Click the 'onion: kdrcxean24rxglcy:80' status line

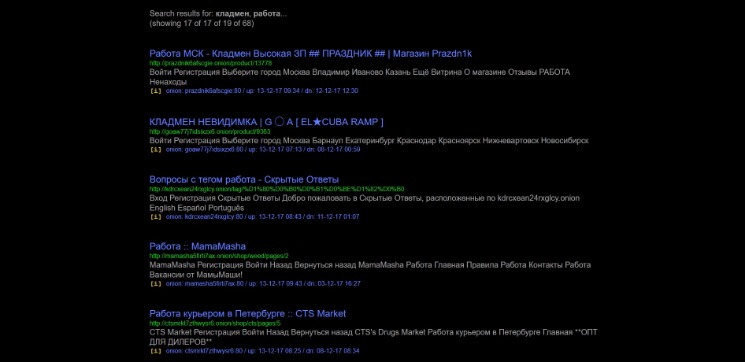[262, 217]
